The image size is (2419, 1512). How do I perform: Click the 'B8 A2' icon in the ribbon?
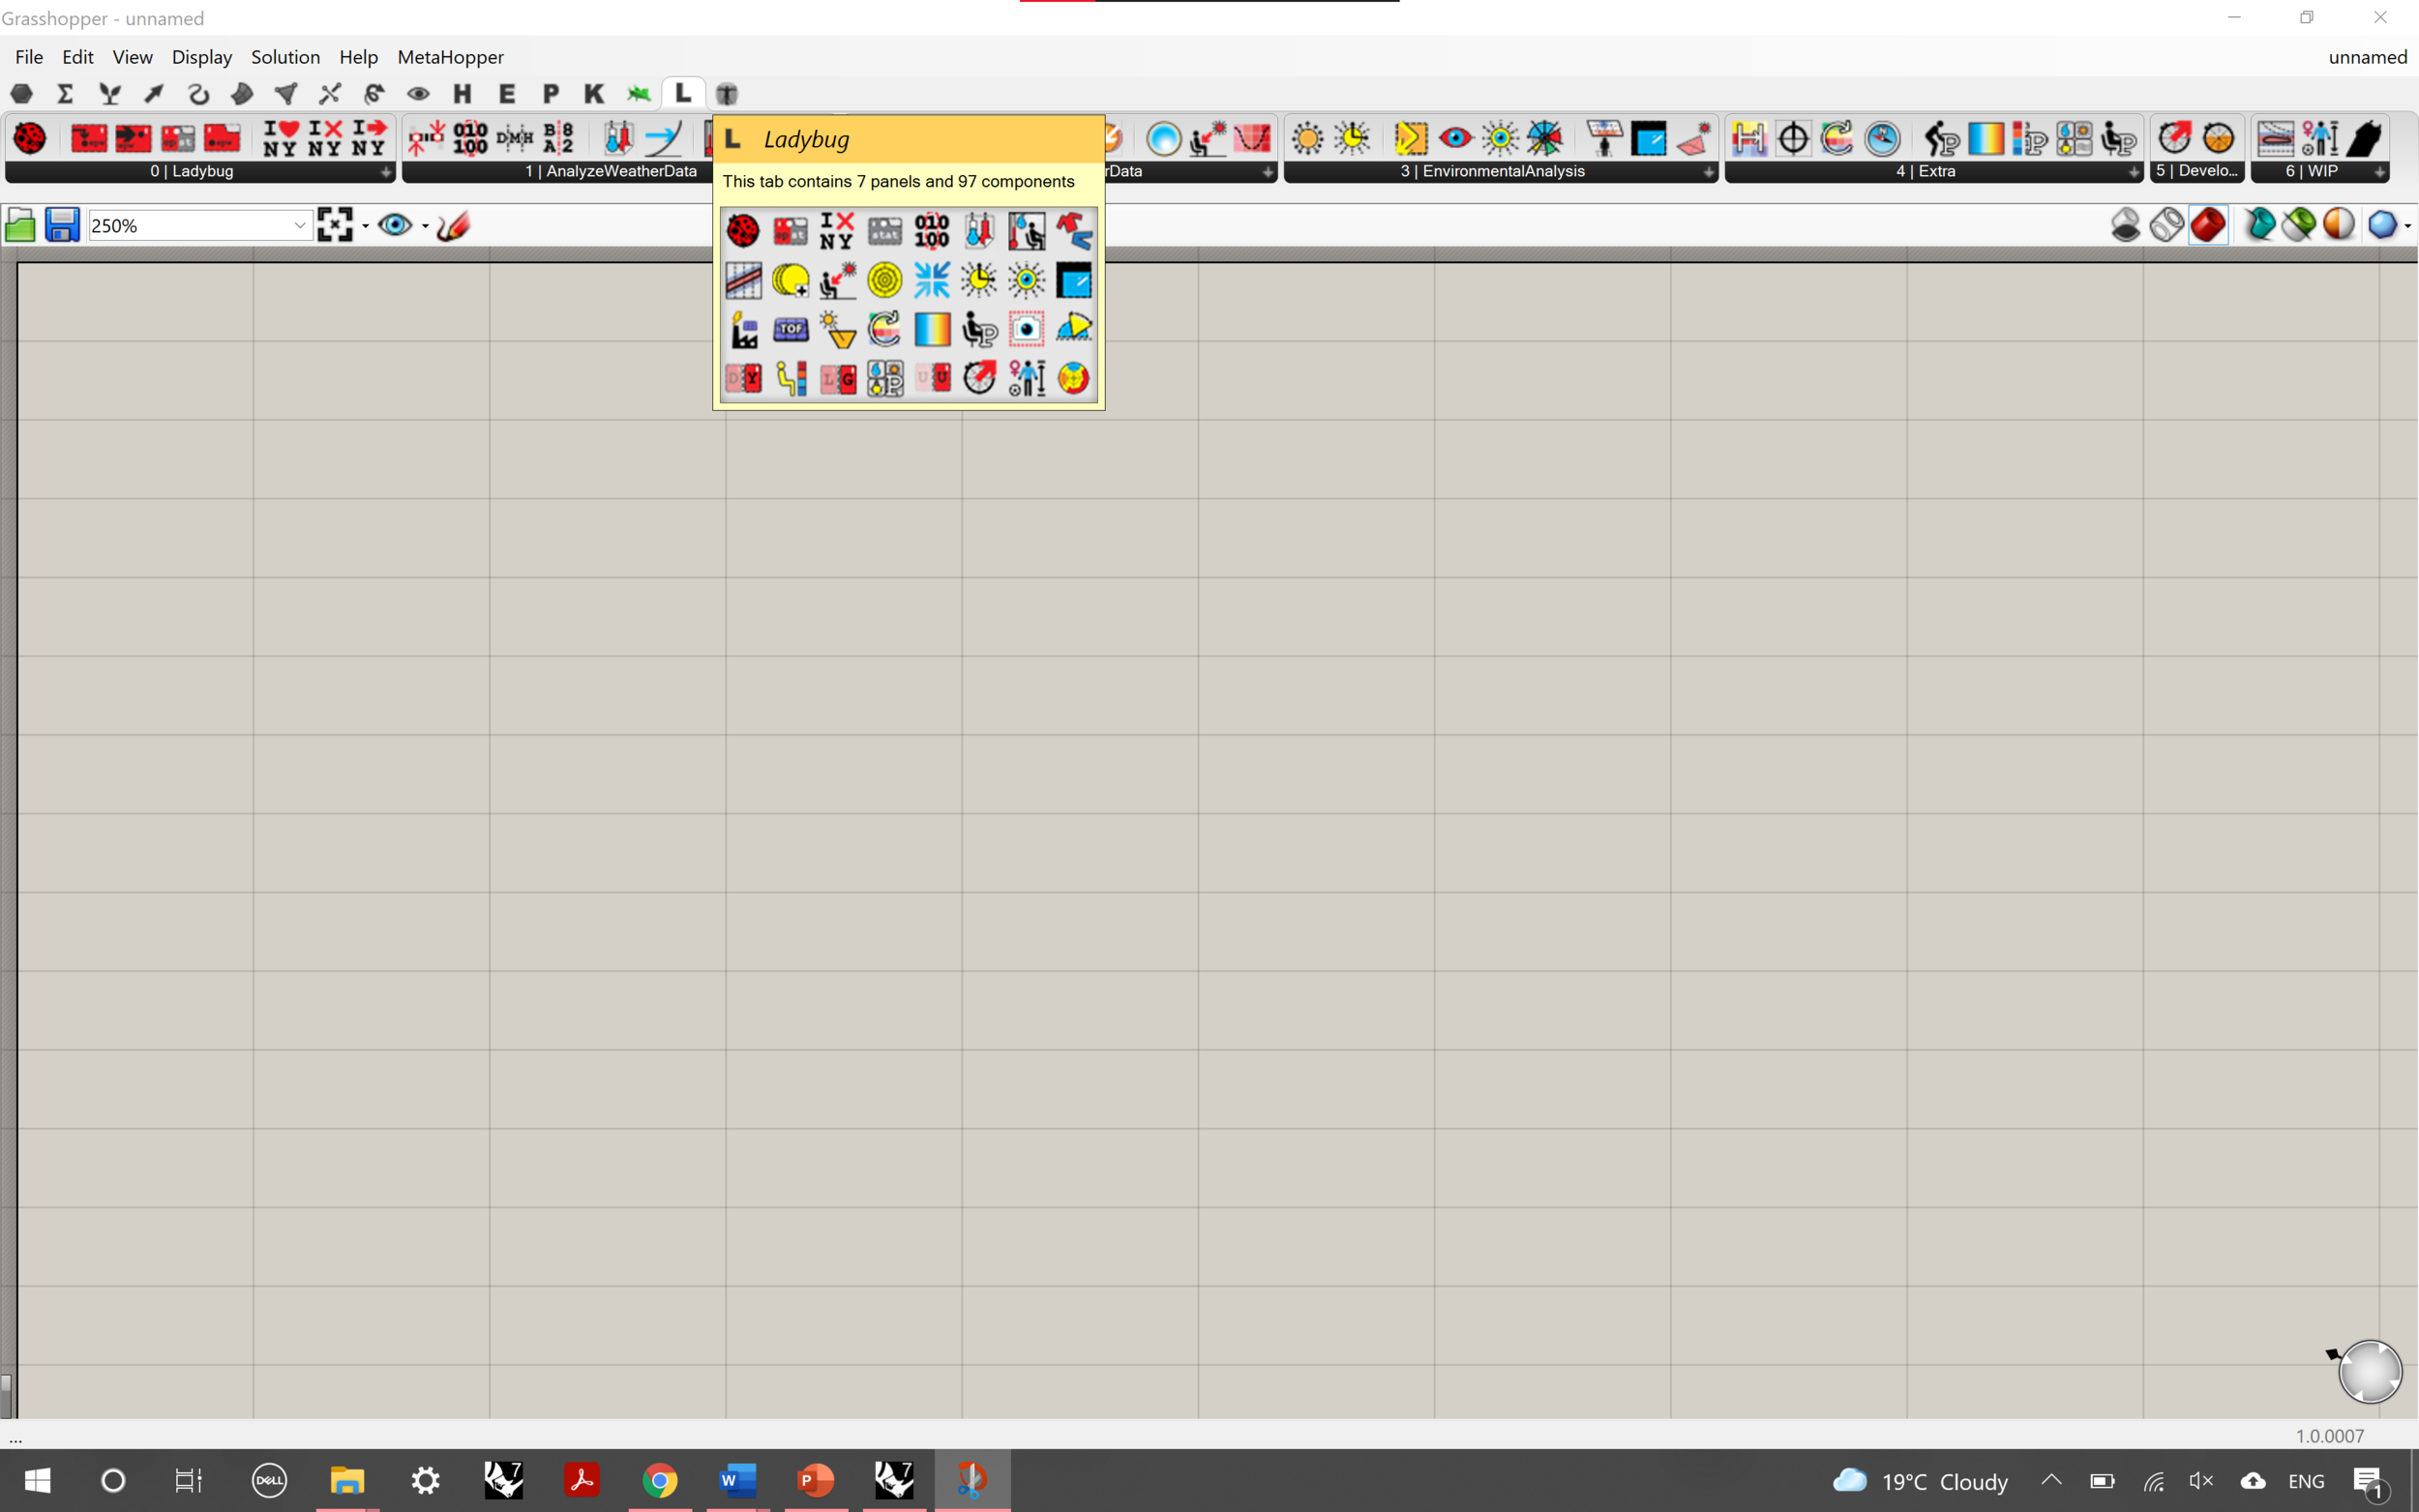click(x=559, y=138)
